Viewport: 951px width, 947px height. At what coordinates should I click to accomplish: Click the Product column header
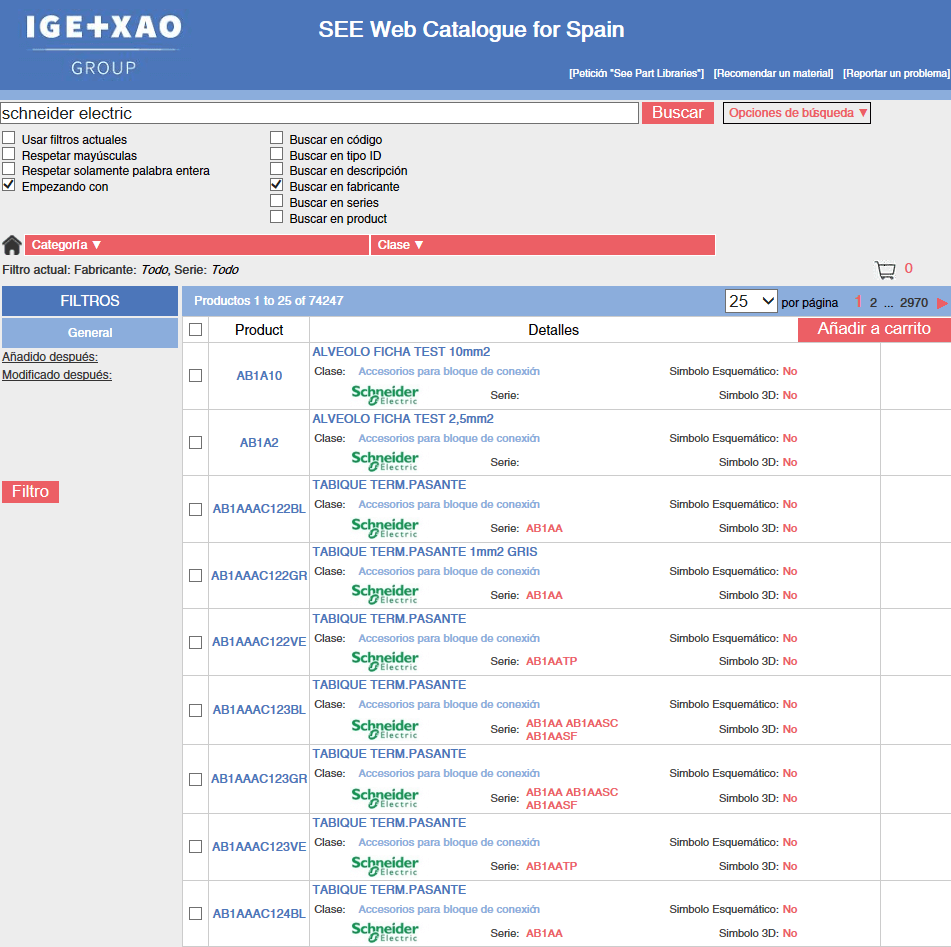(x=259, y=329)
